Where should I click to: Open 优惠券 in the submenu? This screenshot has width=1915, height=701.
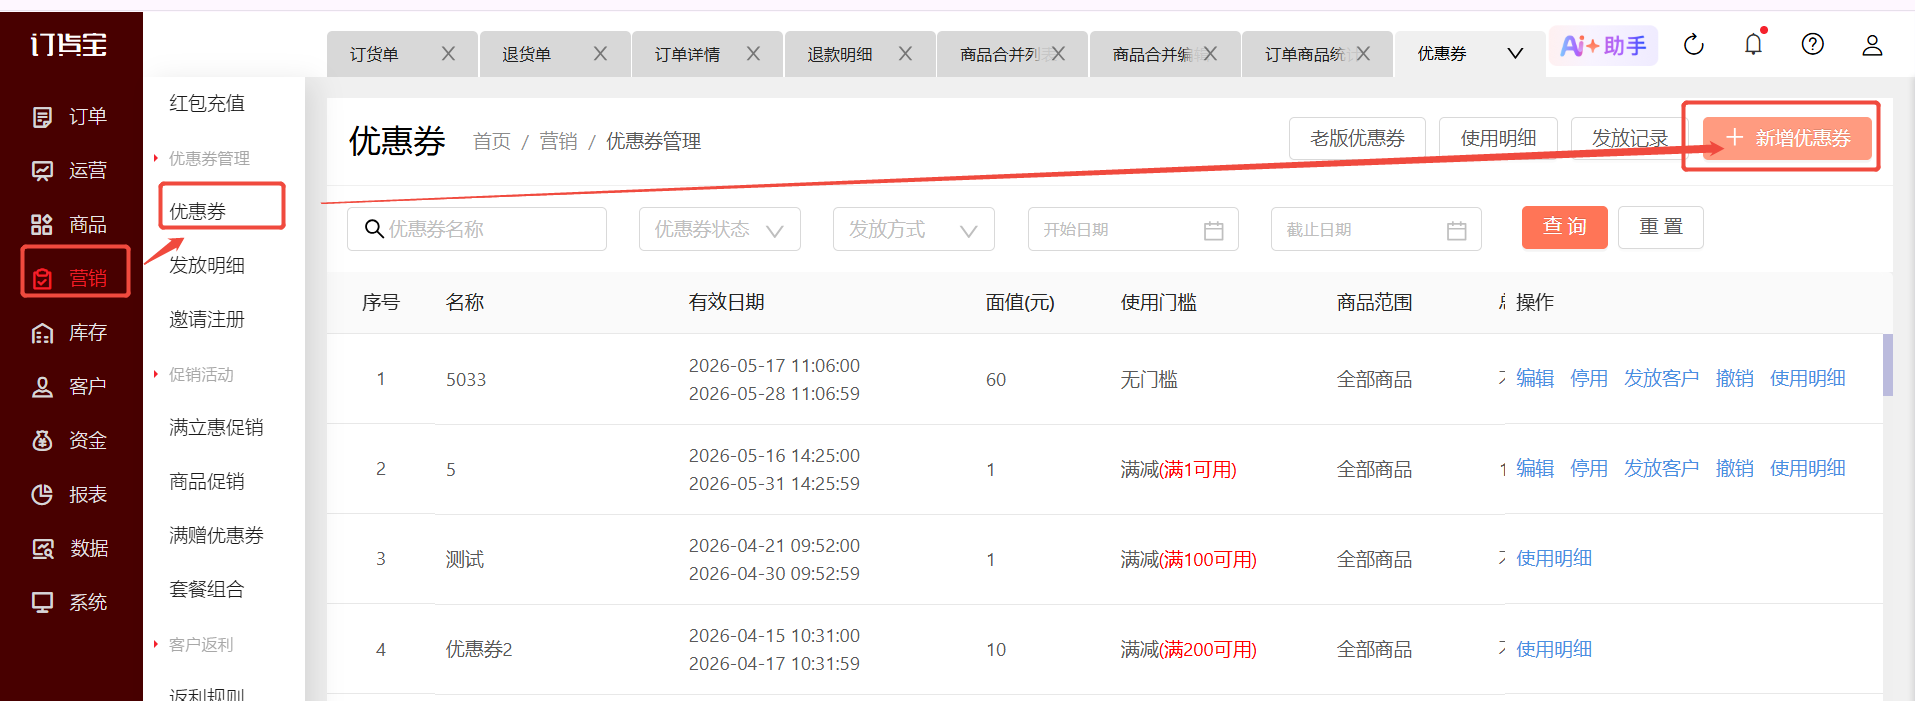pos(197,211)
